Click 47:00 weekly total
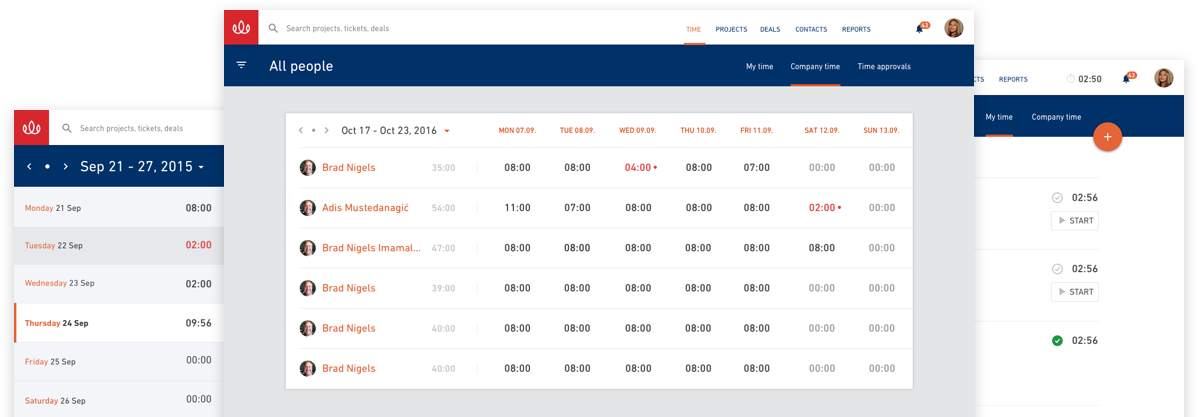The width and height of the screenshot is (1198, 417). (x=443, y=247)
